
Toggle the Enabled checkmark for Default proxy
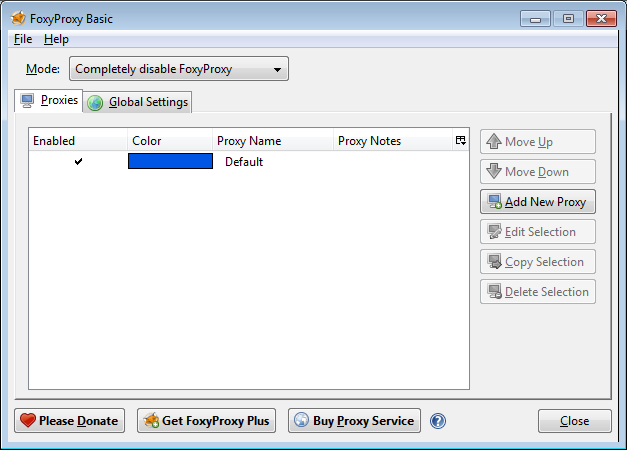click(x=78, y=161)
